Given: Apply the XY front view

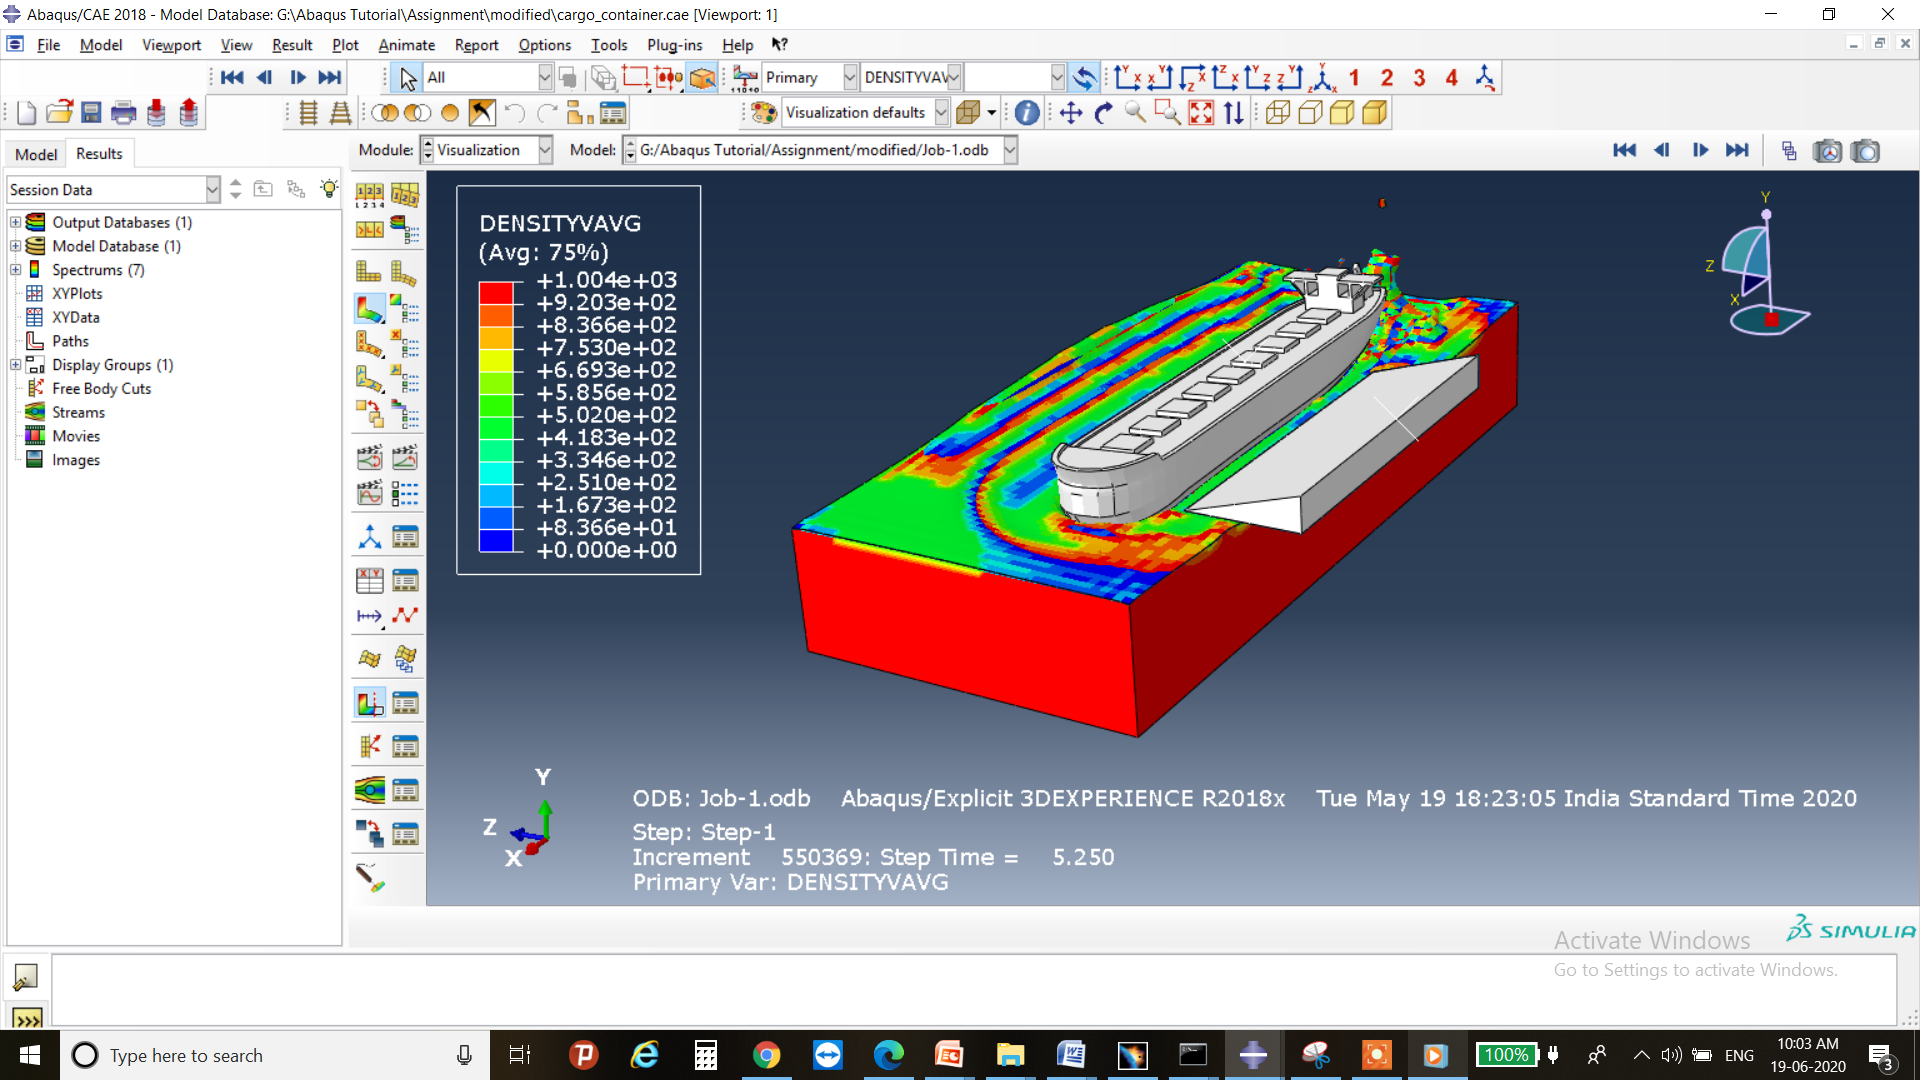Looking at the screenshot, I should click(1128, 77).
